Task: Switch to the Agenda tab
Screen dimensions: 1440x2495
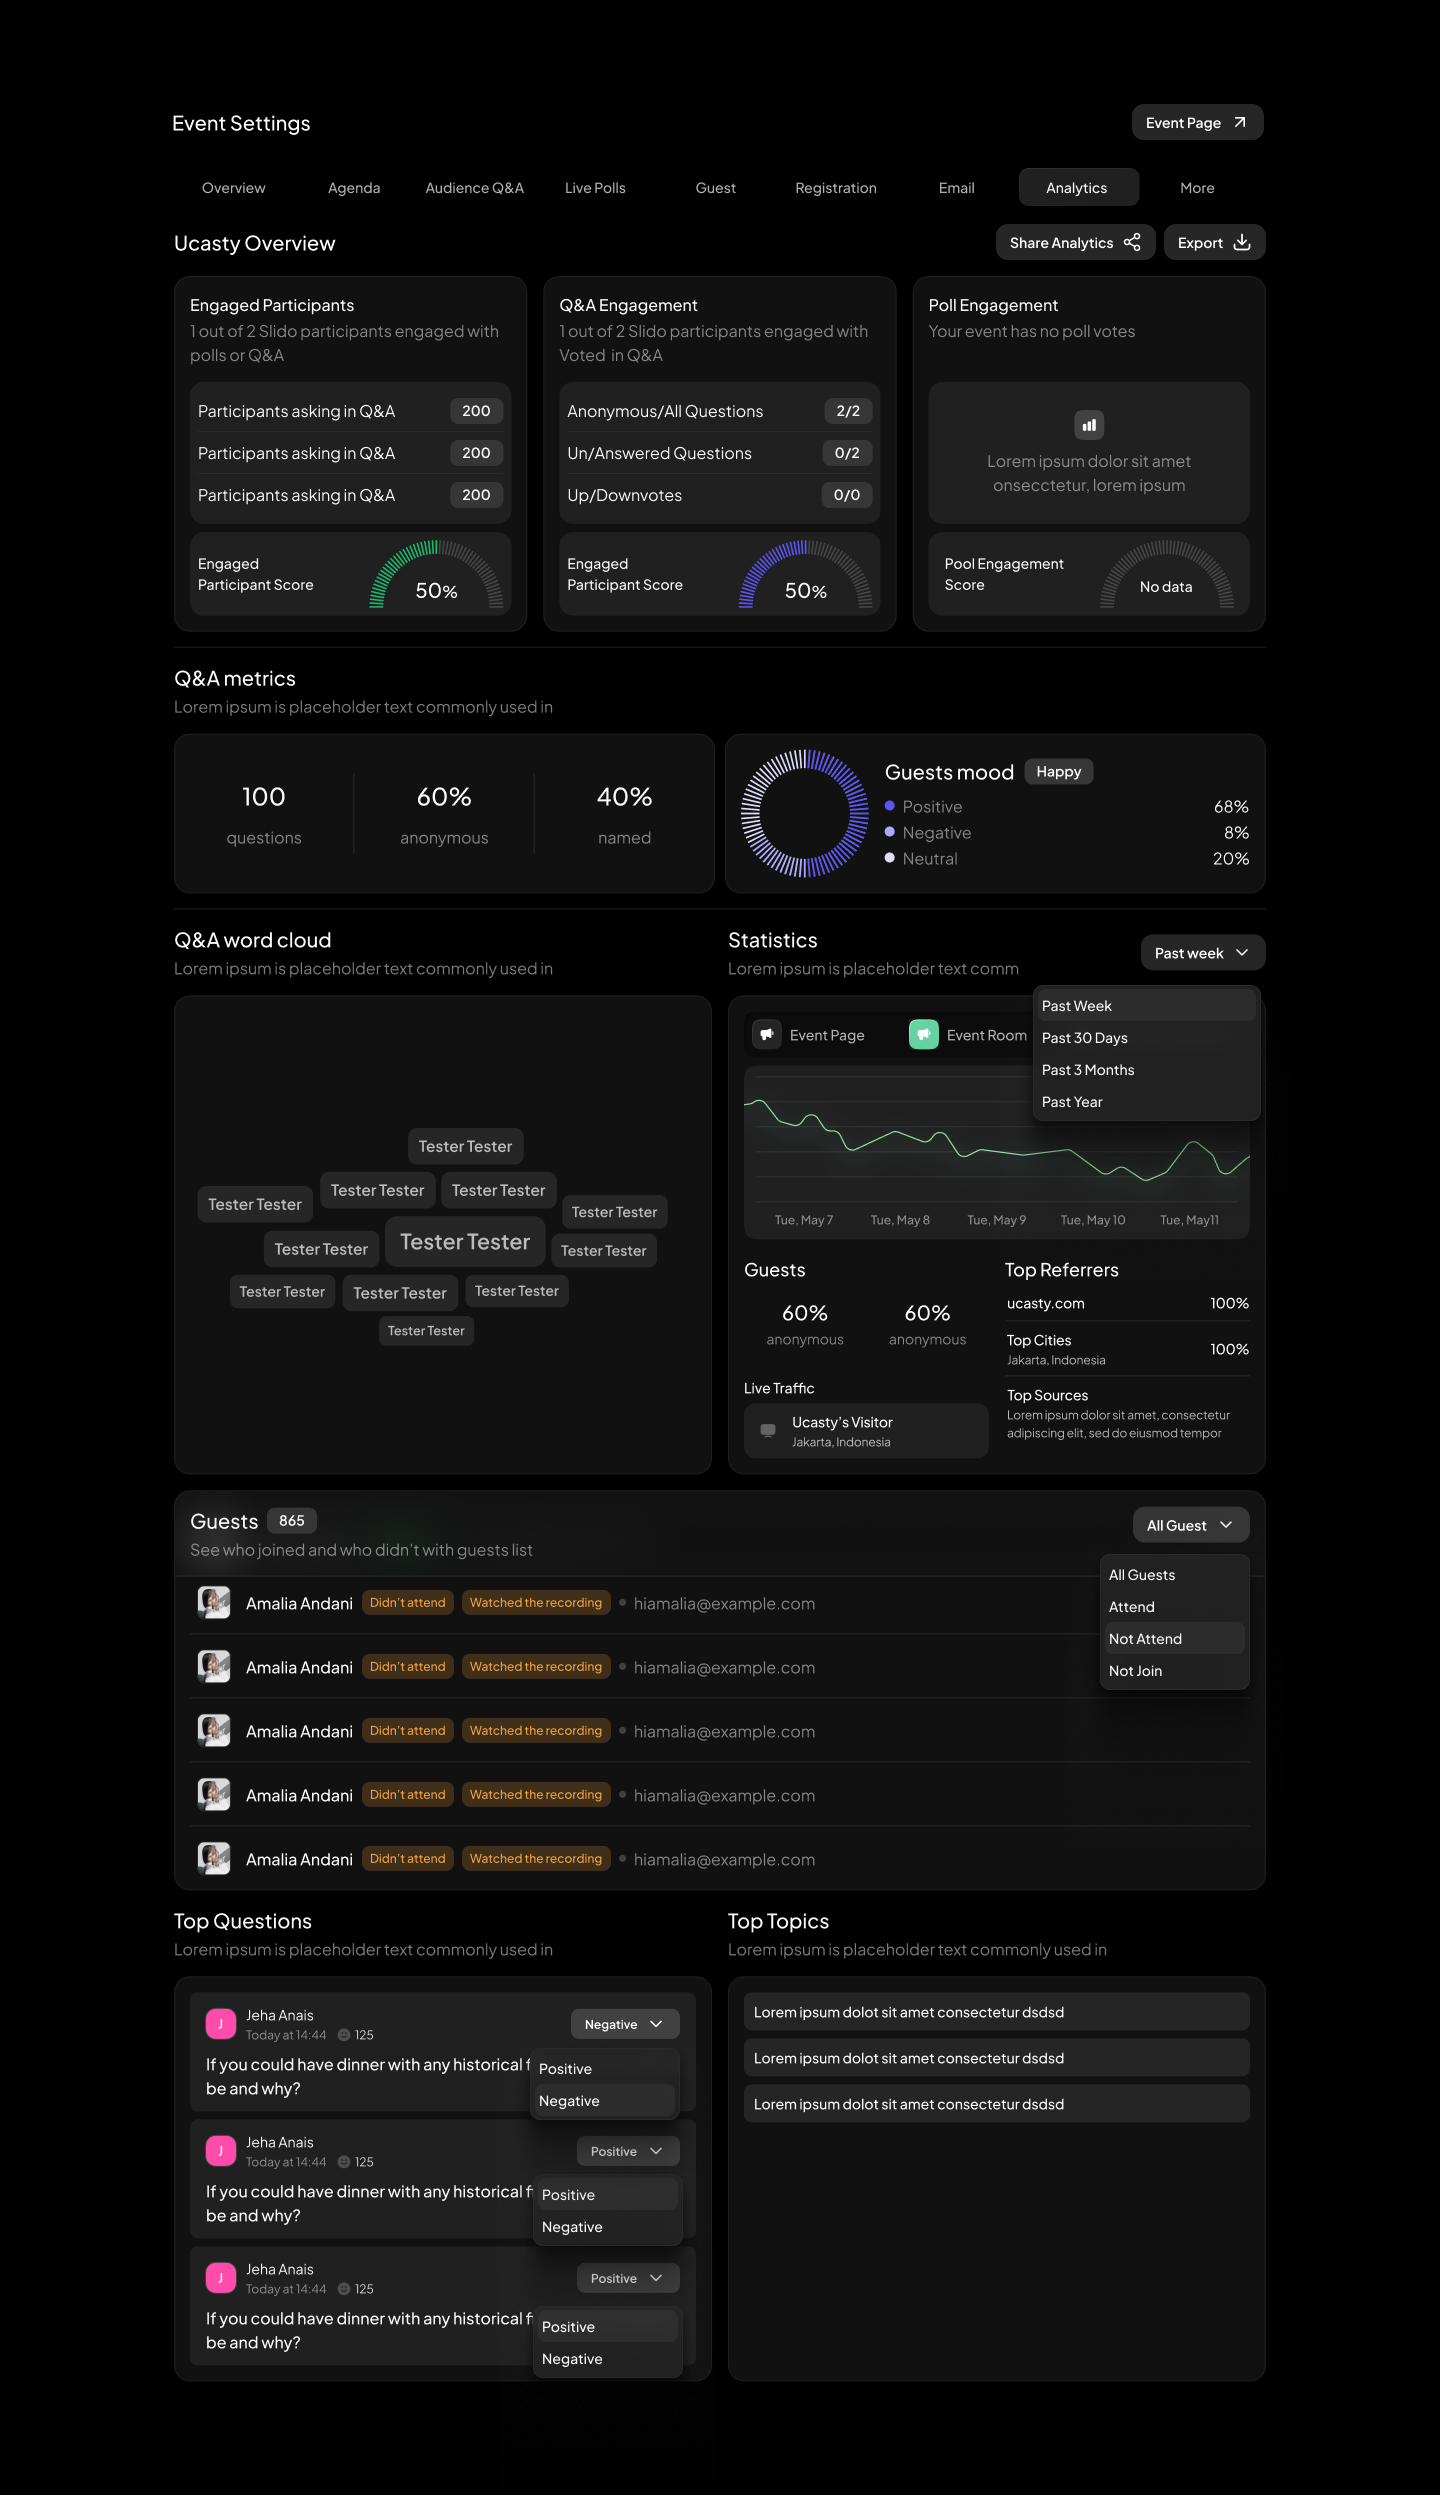Action: tap(354, 187)
